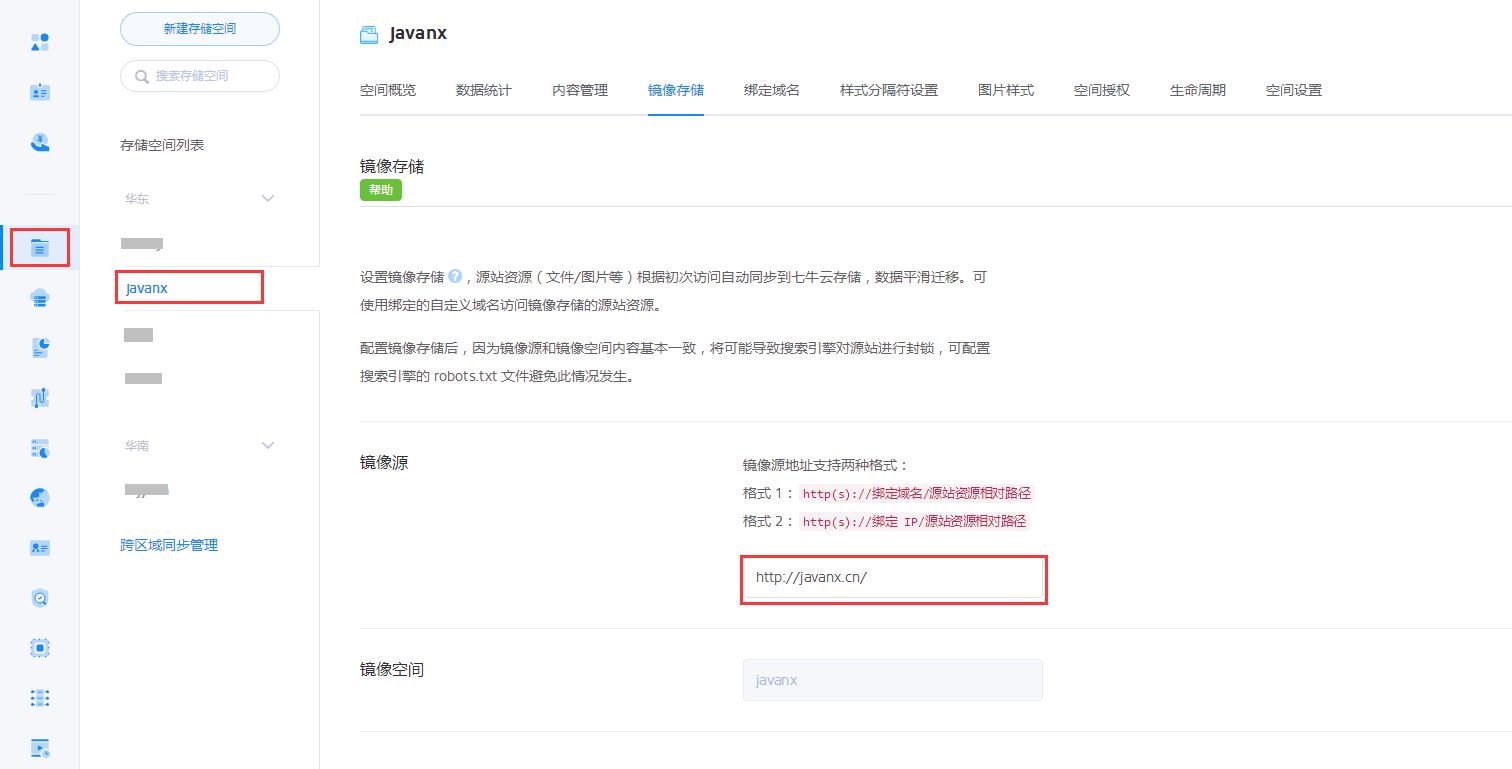Open the audit clock icon in the sidebar

tap(39, 597)
